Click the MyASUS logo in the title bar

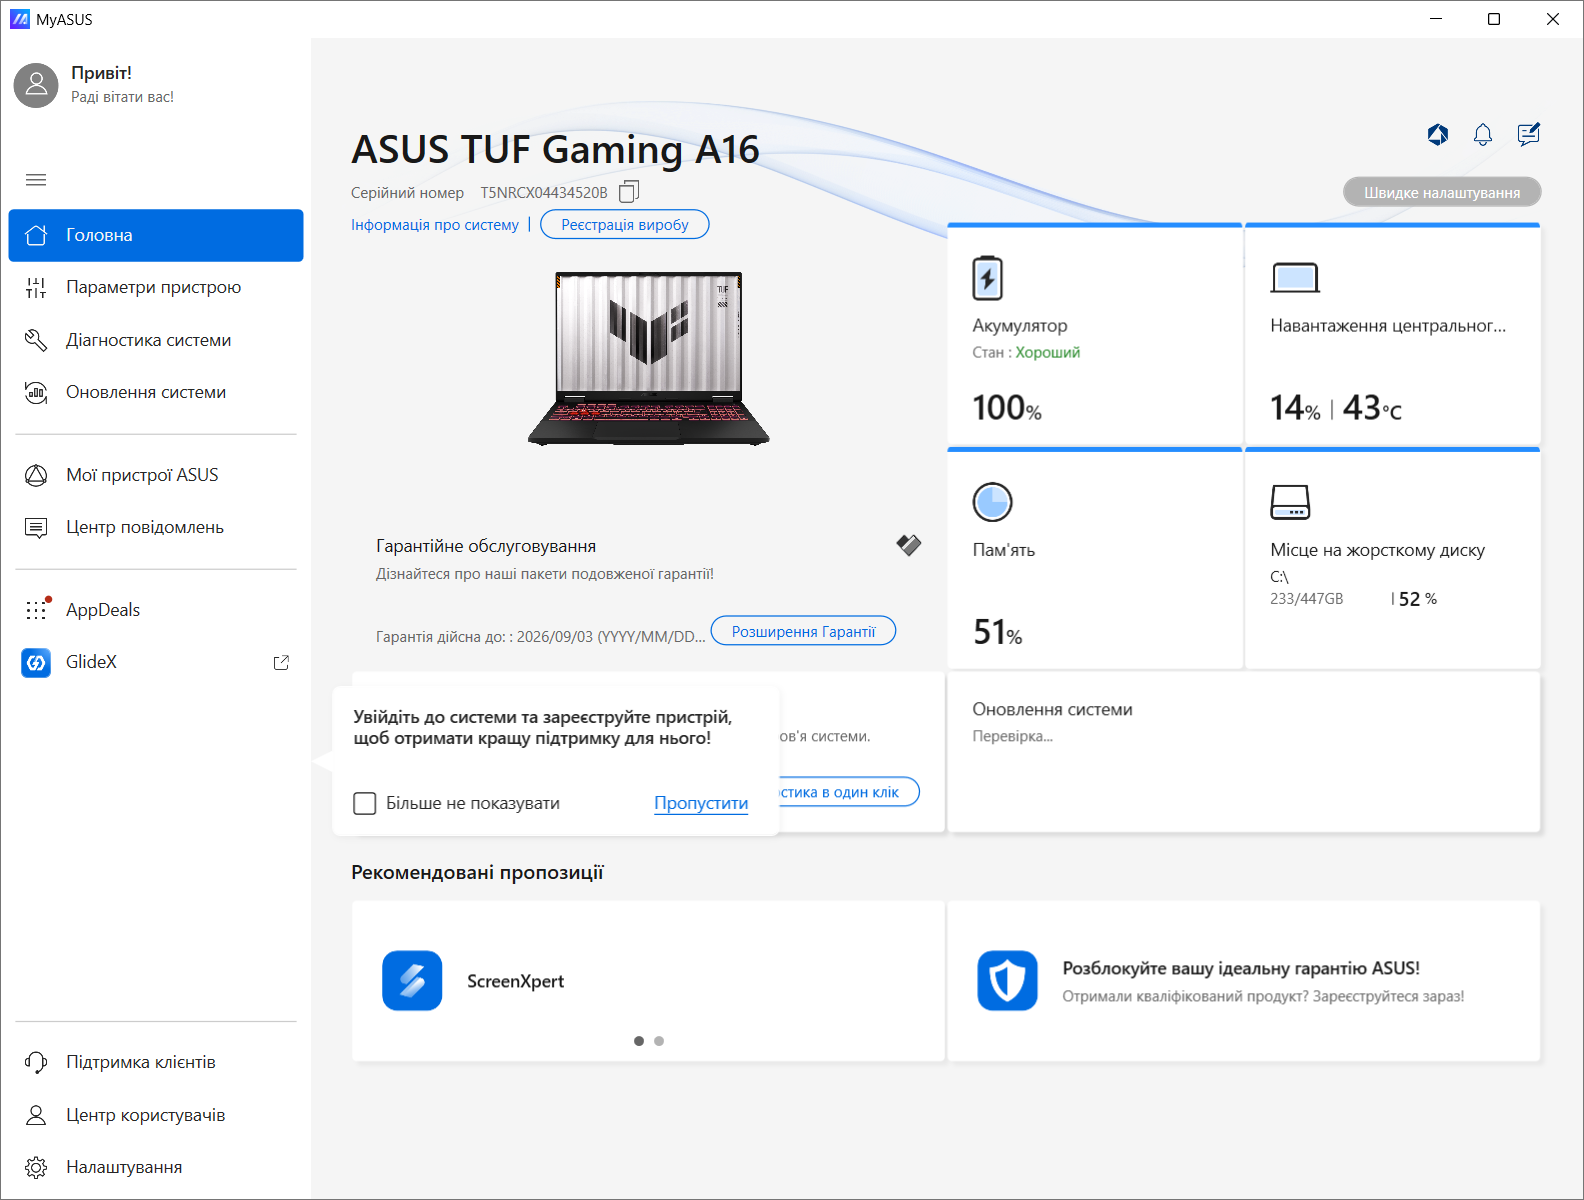point(20,19)
